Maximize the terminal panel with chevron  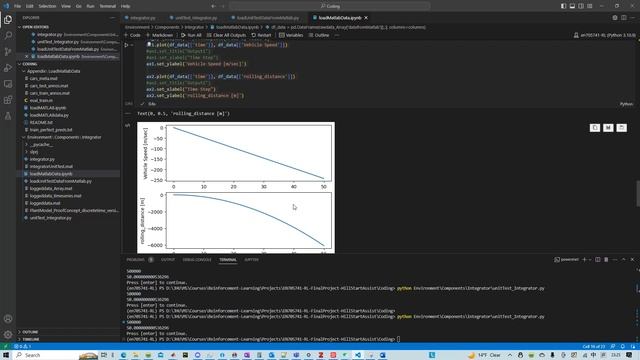pyautogui.click(x=624, y=260)
